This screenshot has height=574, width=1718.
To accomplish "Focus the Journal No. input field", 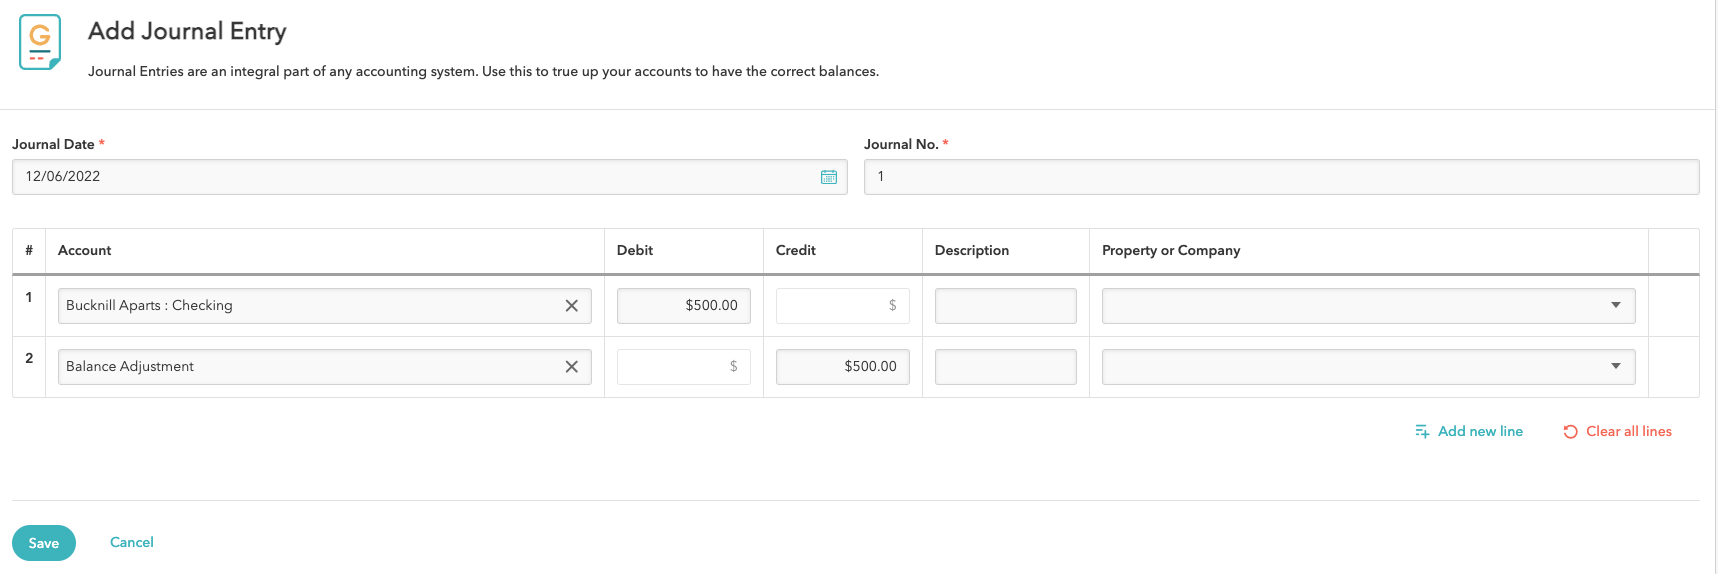I will 1280,177.
